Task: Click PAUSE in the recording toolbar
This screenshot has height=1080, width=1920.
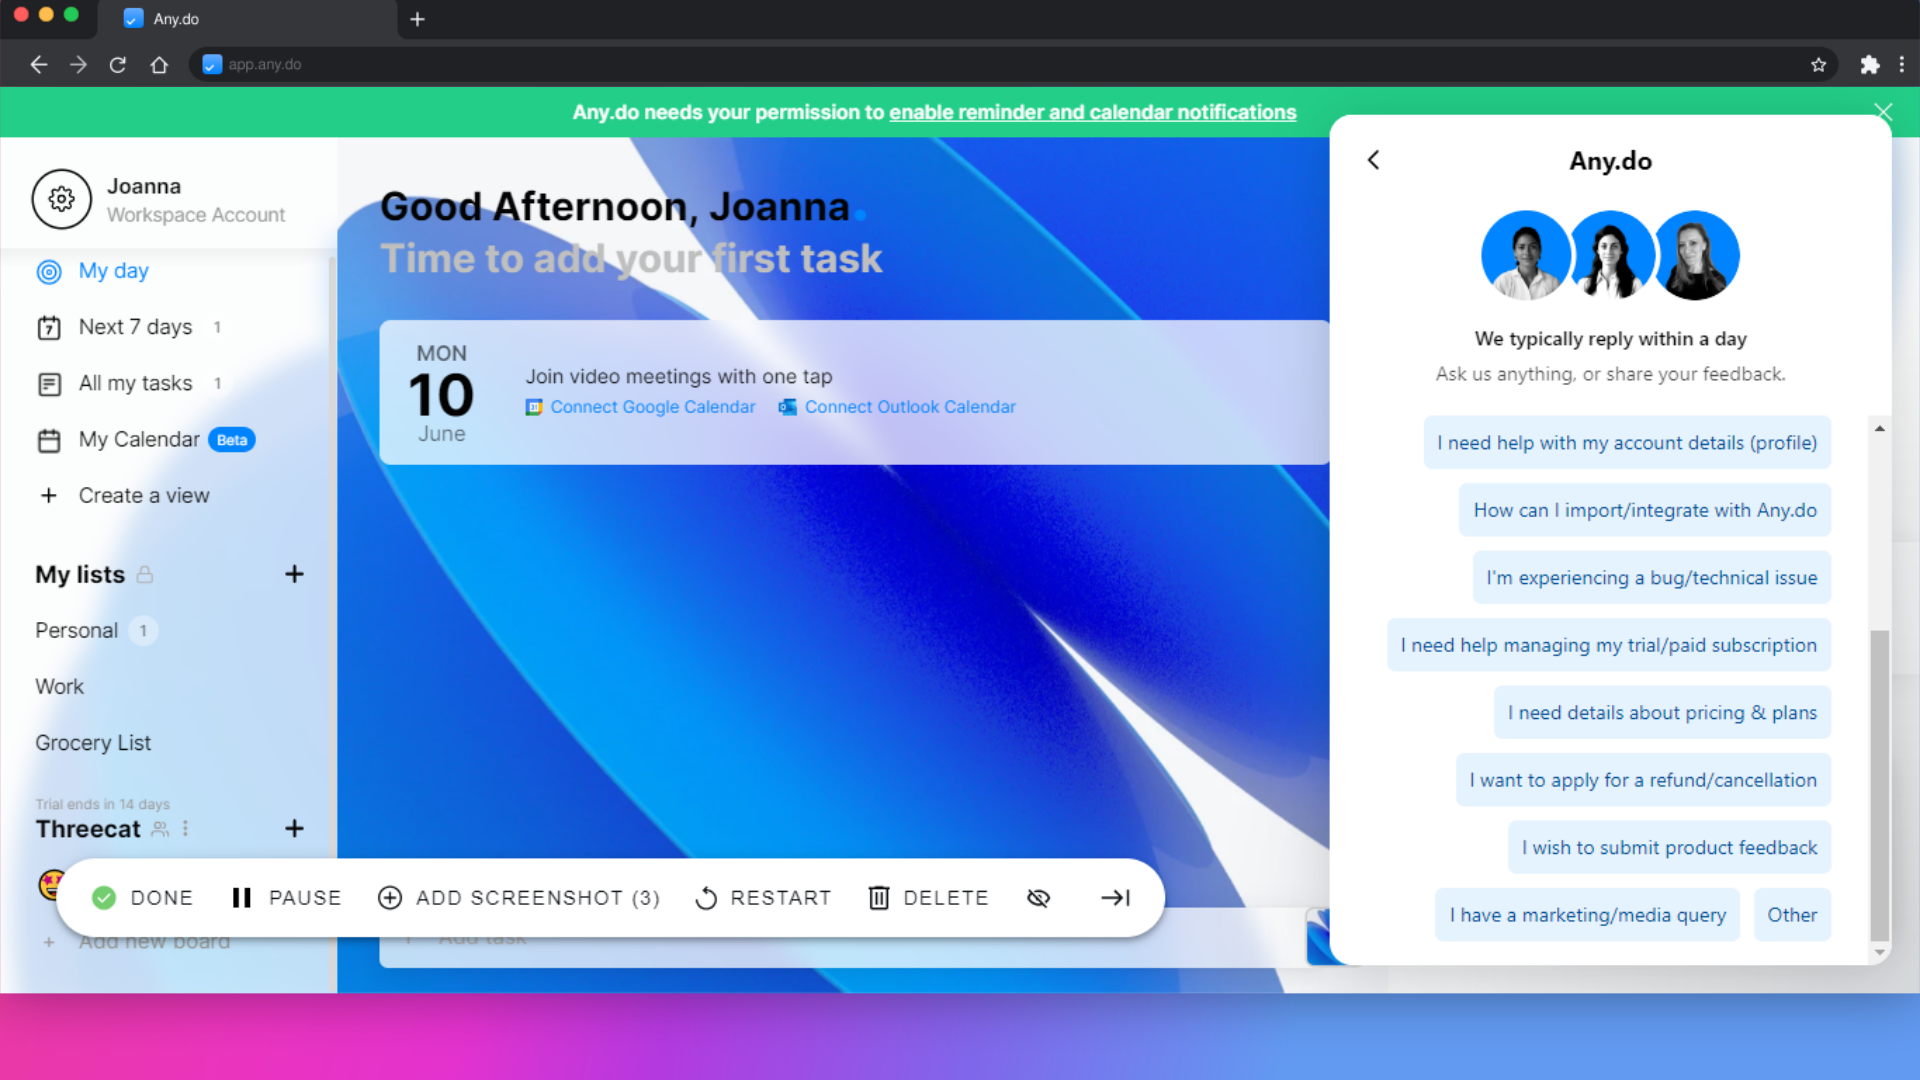Action: pos(286,898)
